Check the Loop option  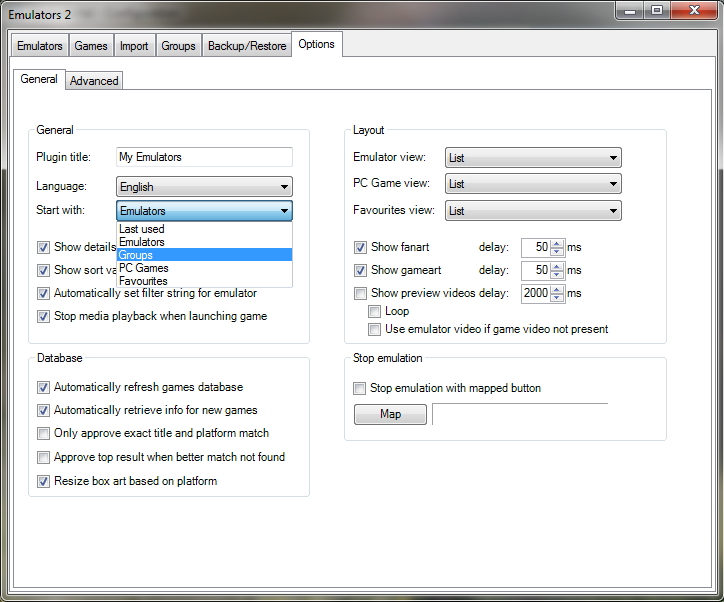[x=374, y=312]
